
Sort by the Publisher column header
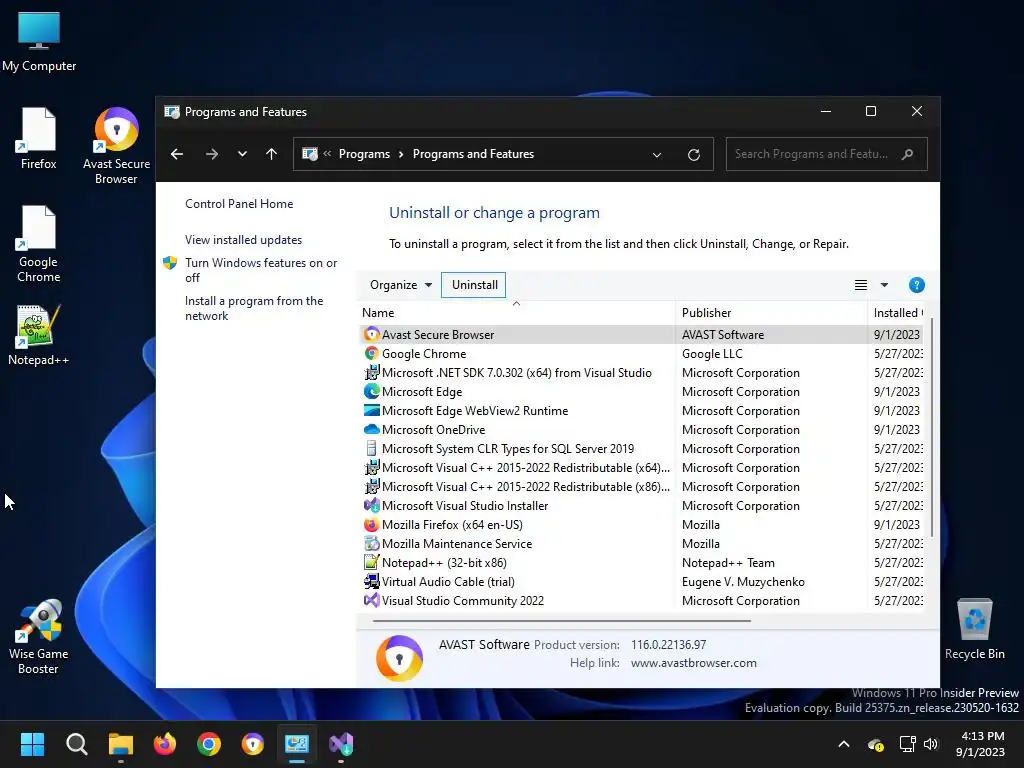[x=771, y=313]
